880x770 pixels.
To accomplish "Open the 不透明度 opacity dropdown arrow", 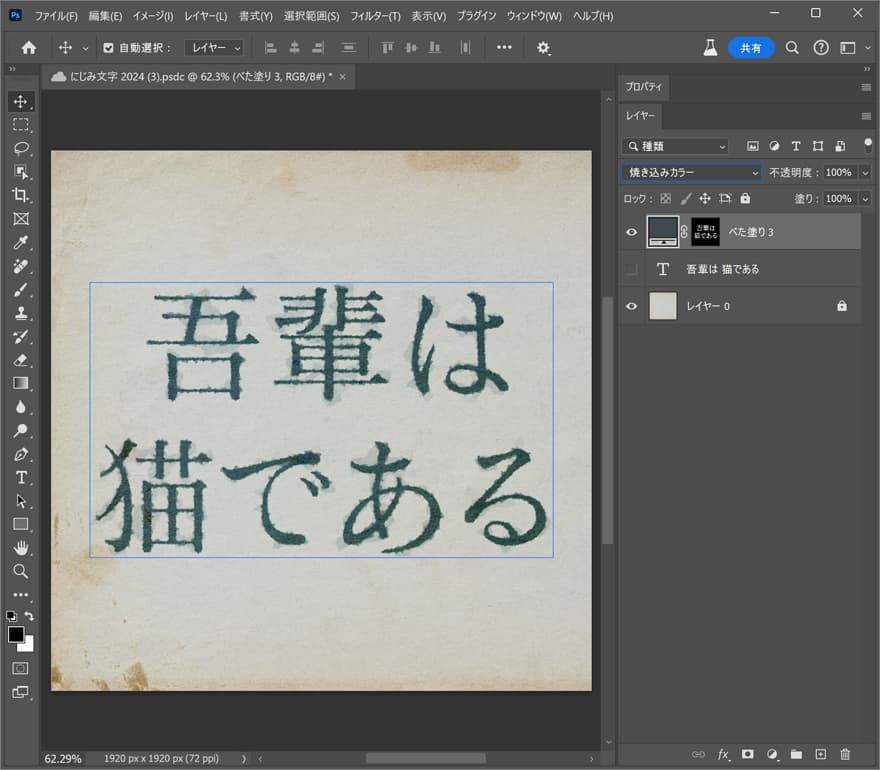I will point(865,172).
